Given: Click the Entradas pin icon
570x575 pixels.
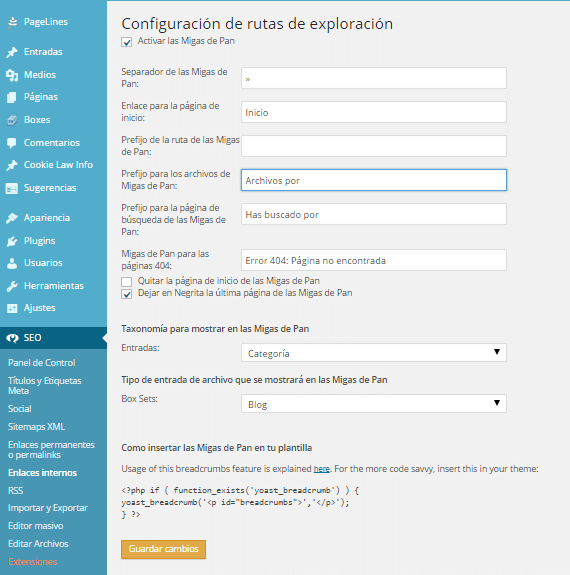Looking at the screenshot, I should 12,52.
